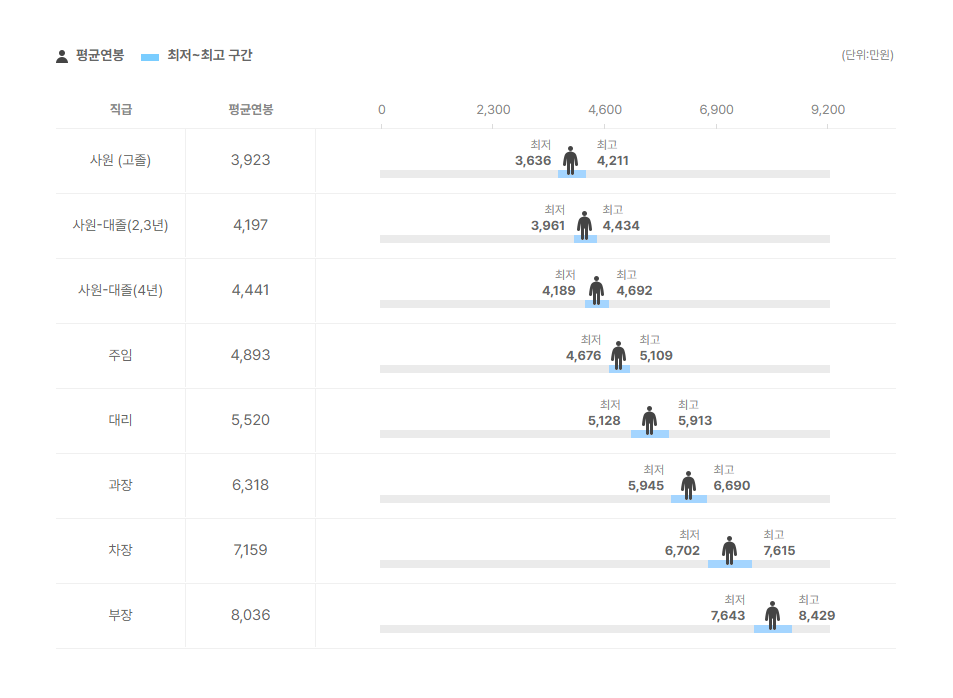Click the person icon in the 과장 row

click(x=688, y=485)
